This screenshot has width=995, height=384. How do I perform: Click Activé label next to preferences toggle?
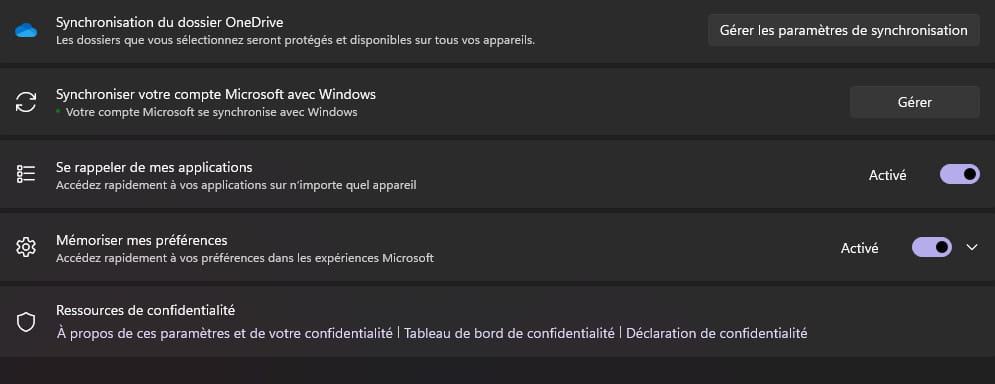[859, 248]
